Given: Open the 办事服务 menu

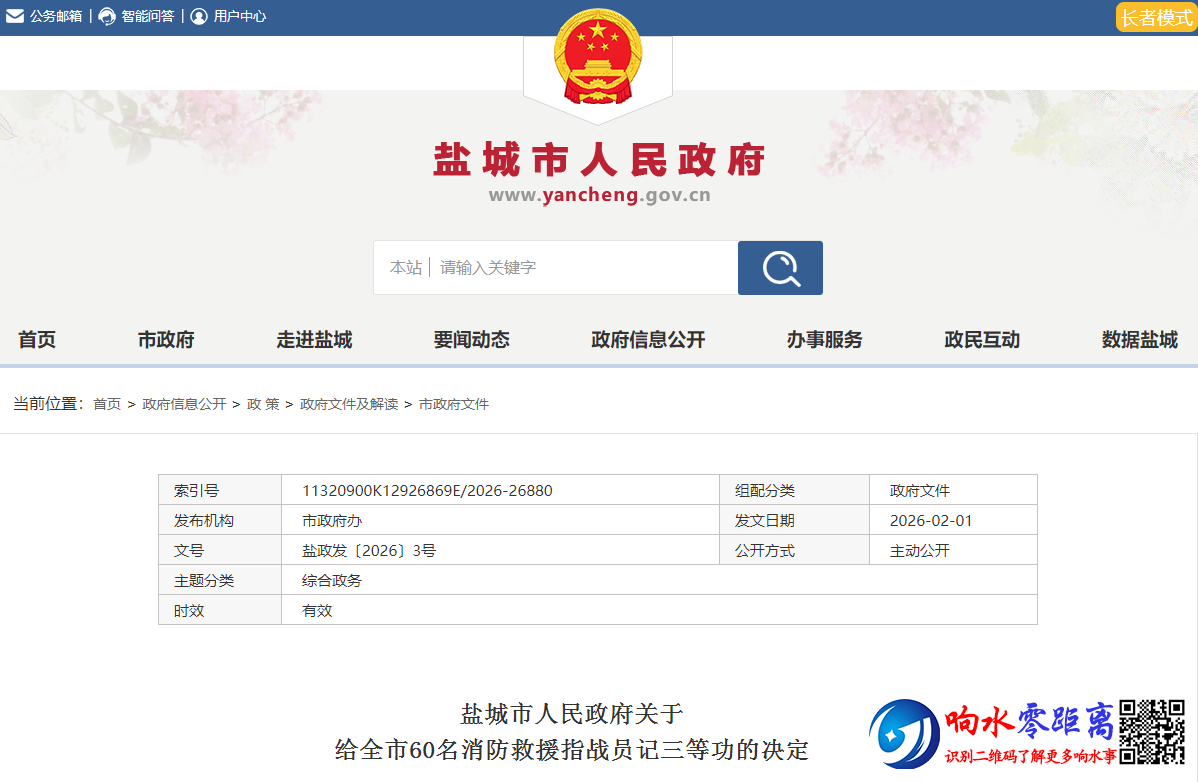Looking at the screenshot, I should pos(824,340).
